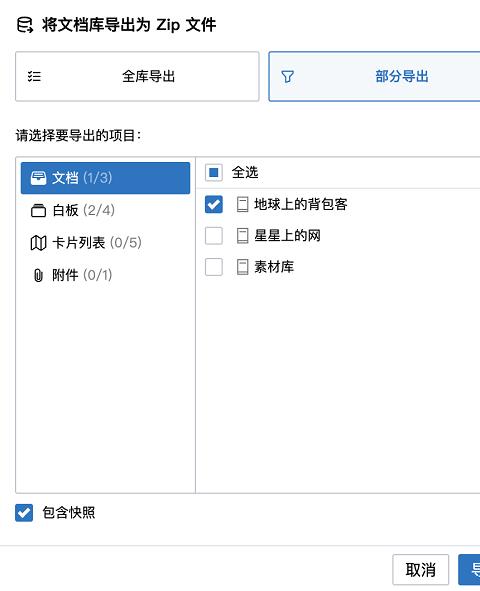Screen dimensions: 480x591
Task: Click the funnel filter icon in 部分导出
Action: point(287,77)
